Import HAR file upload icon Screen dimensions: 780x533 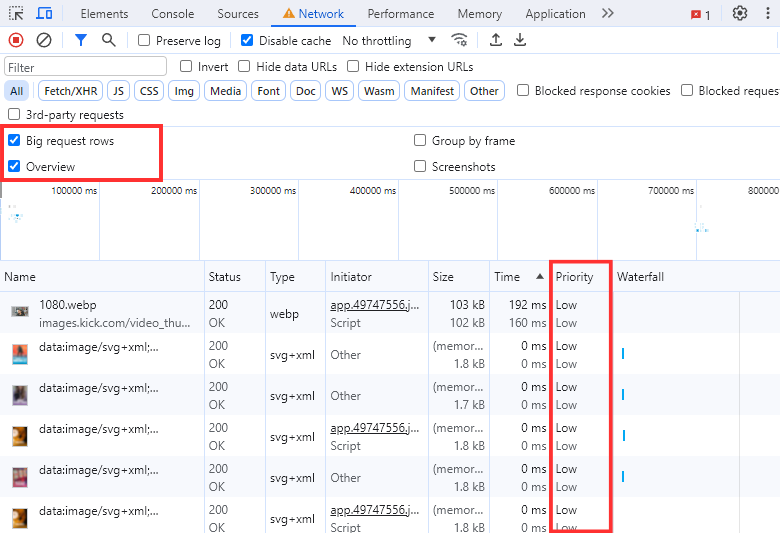495,40
